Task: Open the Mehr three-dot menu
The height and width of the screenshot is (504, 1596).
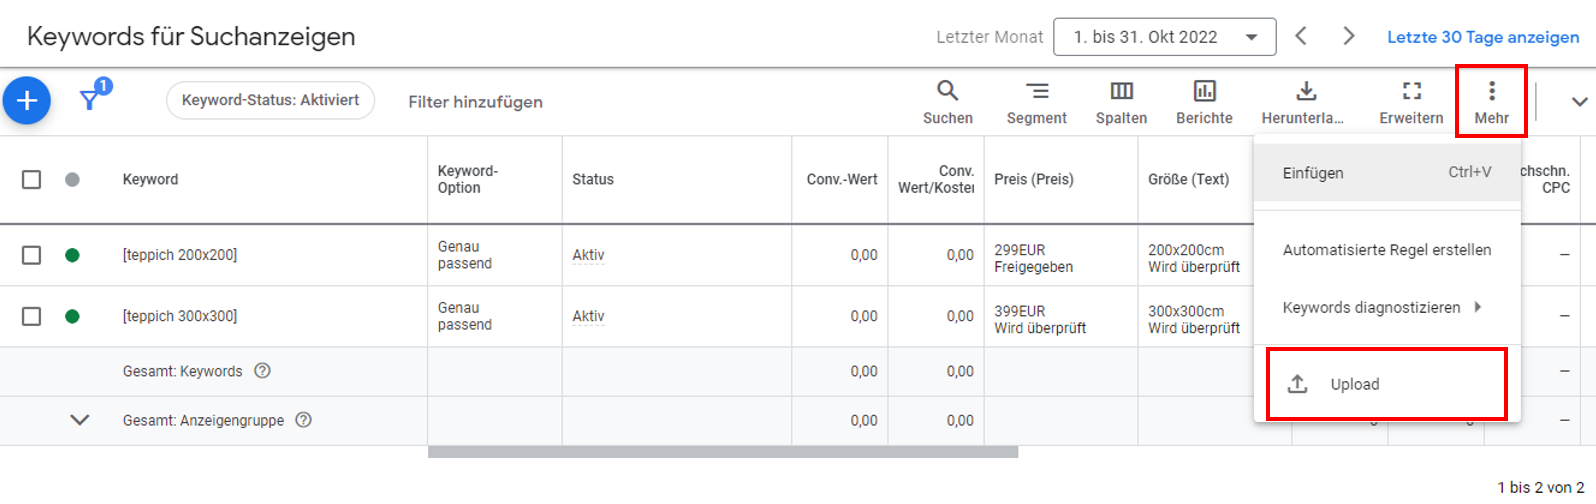Action: coord(1491,92)
